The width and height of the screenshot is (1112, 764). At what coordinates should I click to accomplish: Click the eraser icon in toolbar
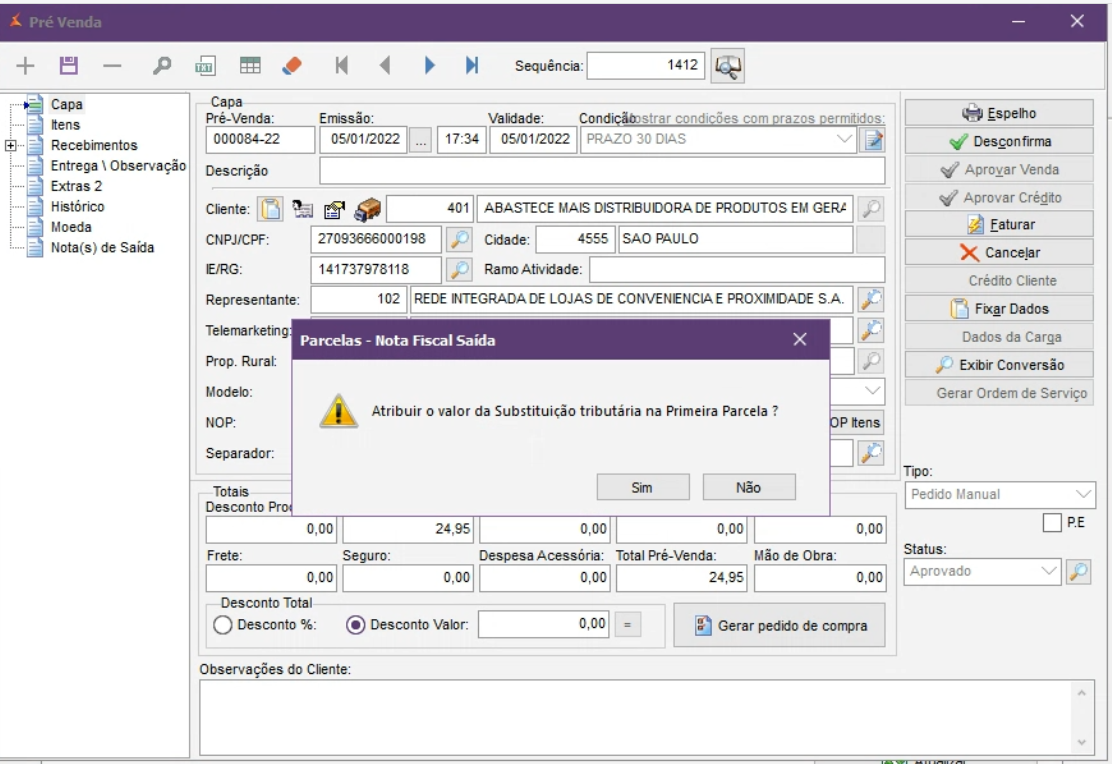pos(292,65)
